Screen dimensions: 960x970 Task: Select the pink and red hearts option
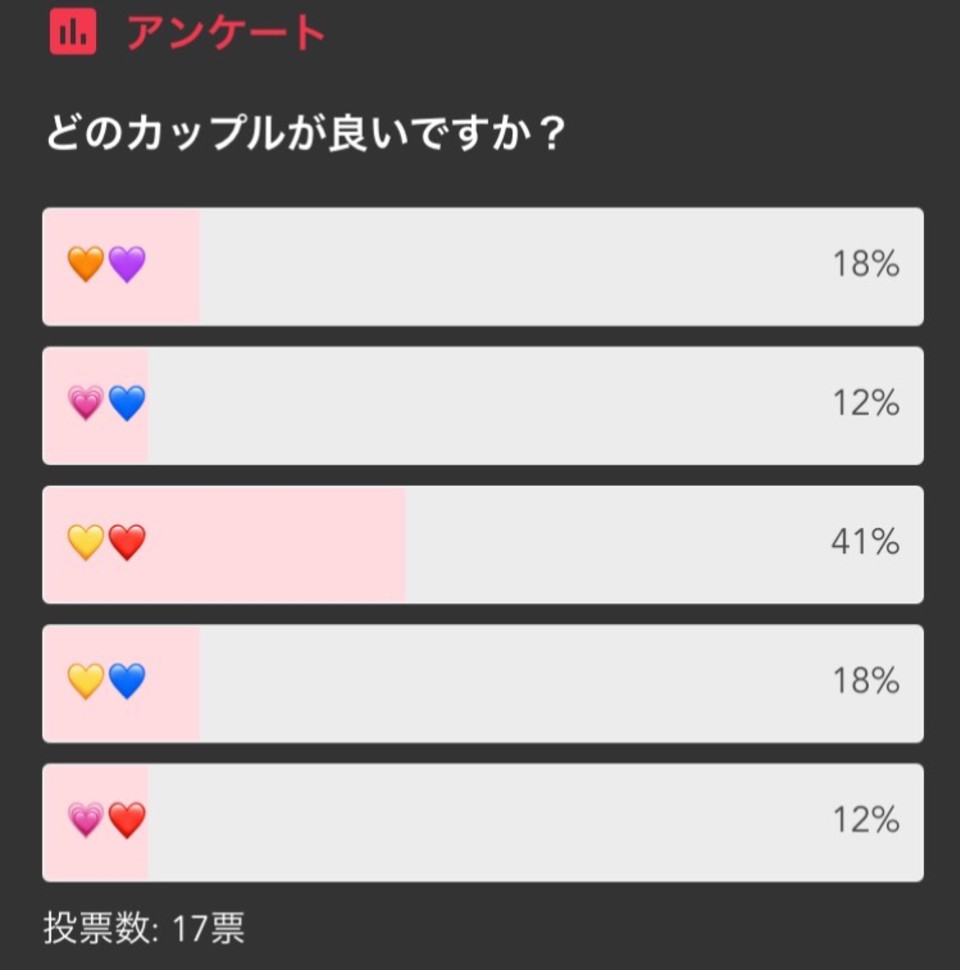click(x=482, y=823)
